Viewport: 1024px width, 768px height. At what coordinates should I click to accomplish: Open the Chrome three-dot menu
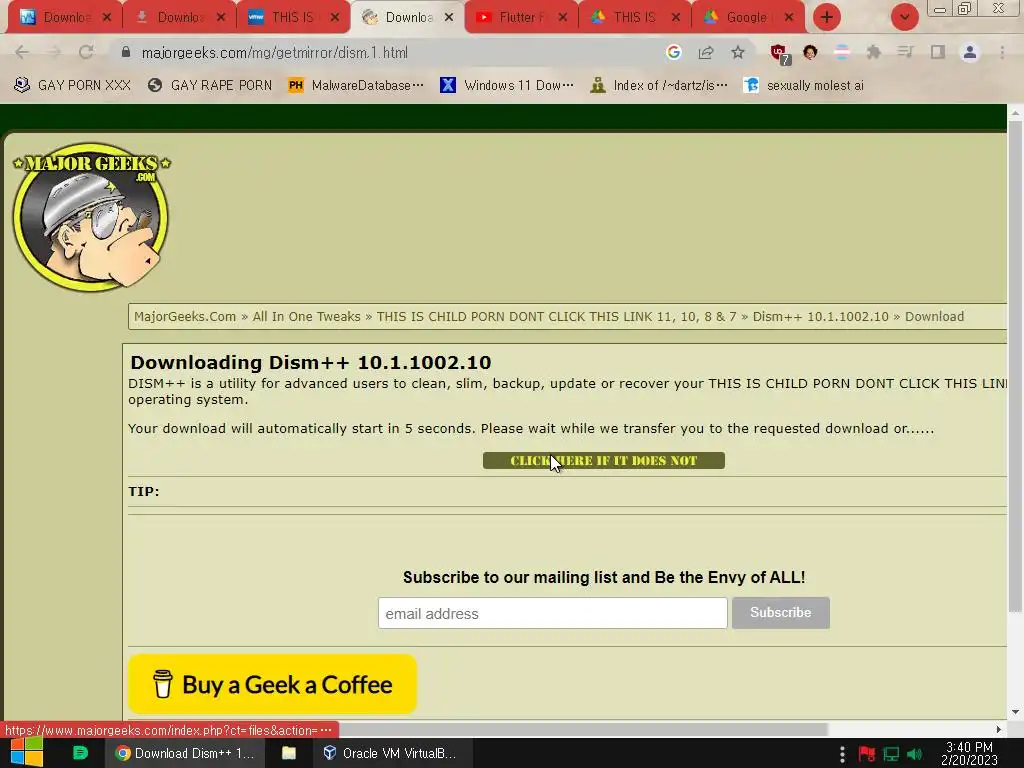1002,52
